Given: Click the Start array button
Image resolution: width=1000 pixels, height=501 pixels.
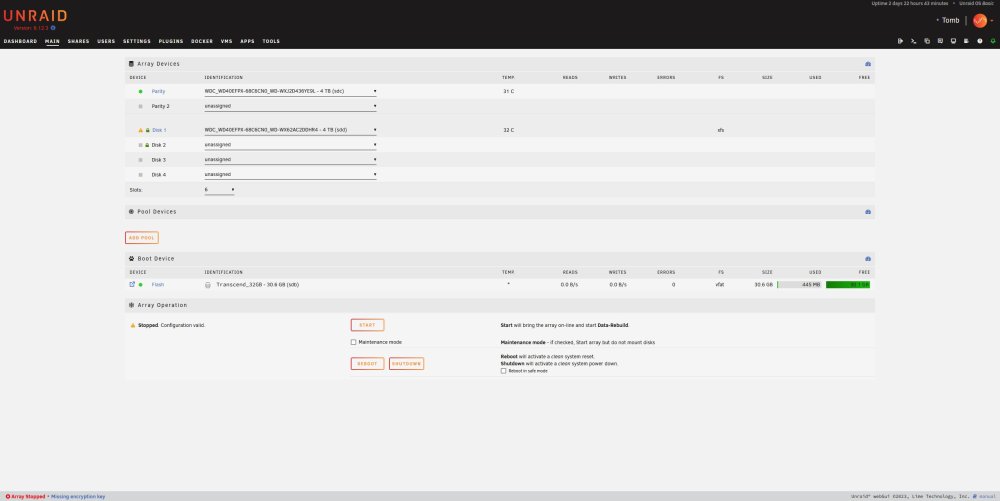Looking at the screenshot, I should (x=367, y=325).
